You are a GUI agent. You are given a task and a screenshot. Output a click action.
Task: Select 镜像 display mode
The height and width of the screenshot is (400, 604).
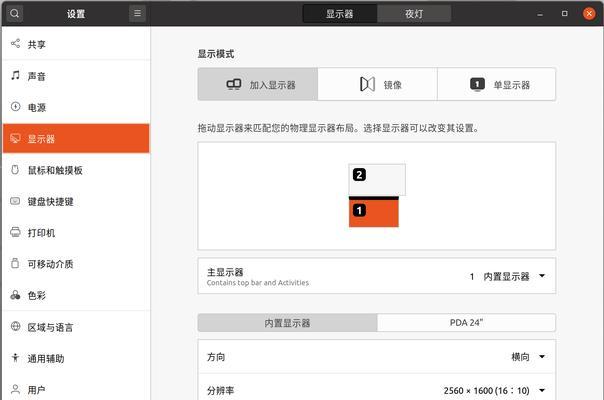(378, 84)
